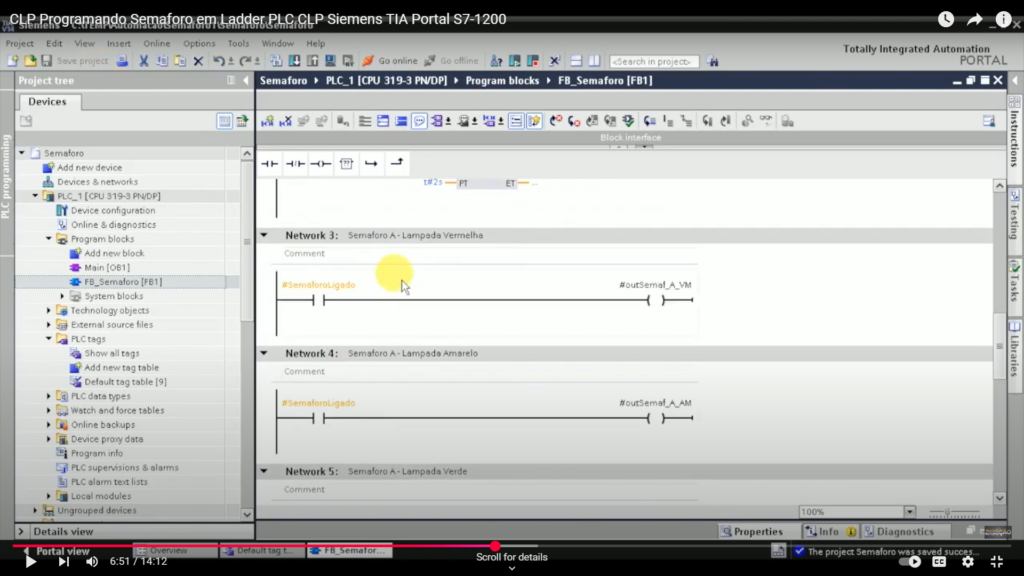Expand the Technology objects folder
The height and width of the screenshot is (576, 1024).
click(49, 310)
